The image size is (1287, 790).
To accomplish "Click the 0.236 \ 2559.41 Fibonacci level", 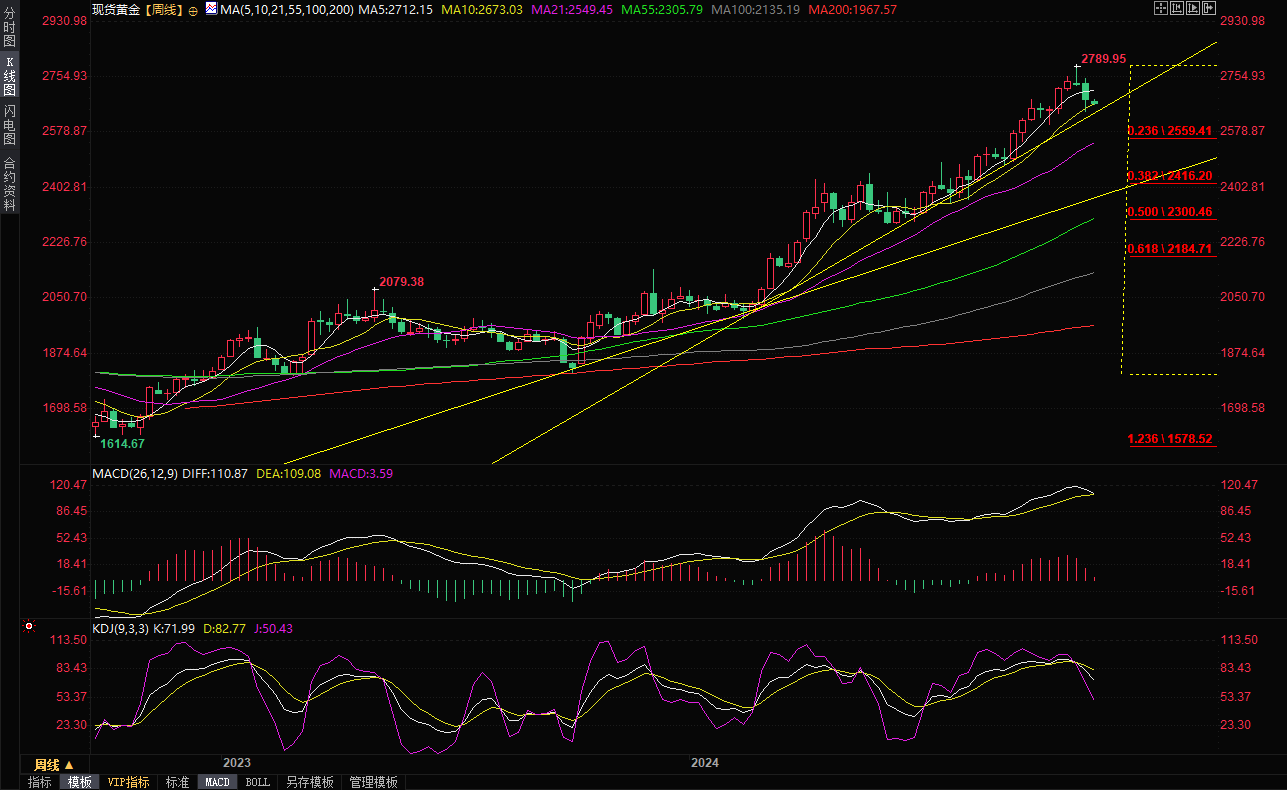I will pos(1169,131).
